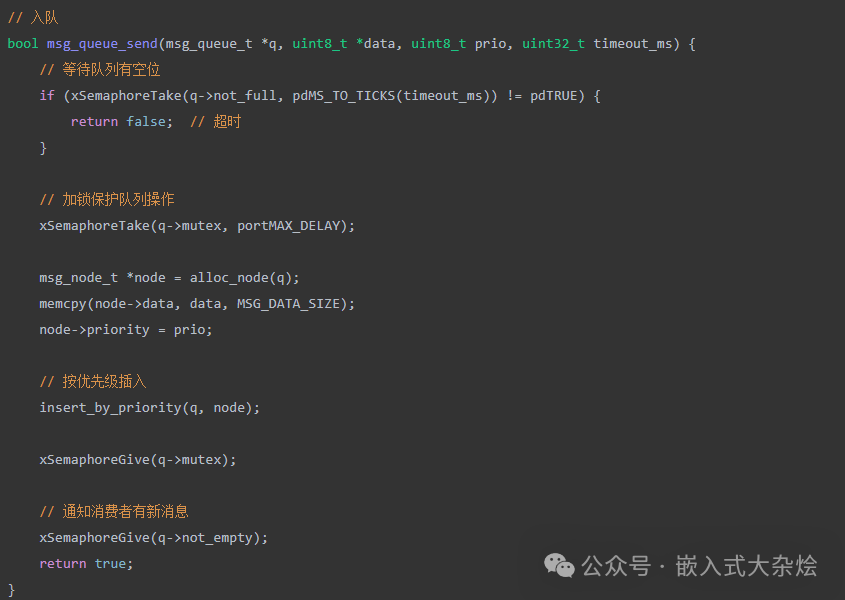Click the call "alloc_node(q)"
This screenshot has height=600, width=845.
(240, 278)
